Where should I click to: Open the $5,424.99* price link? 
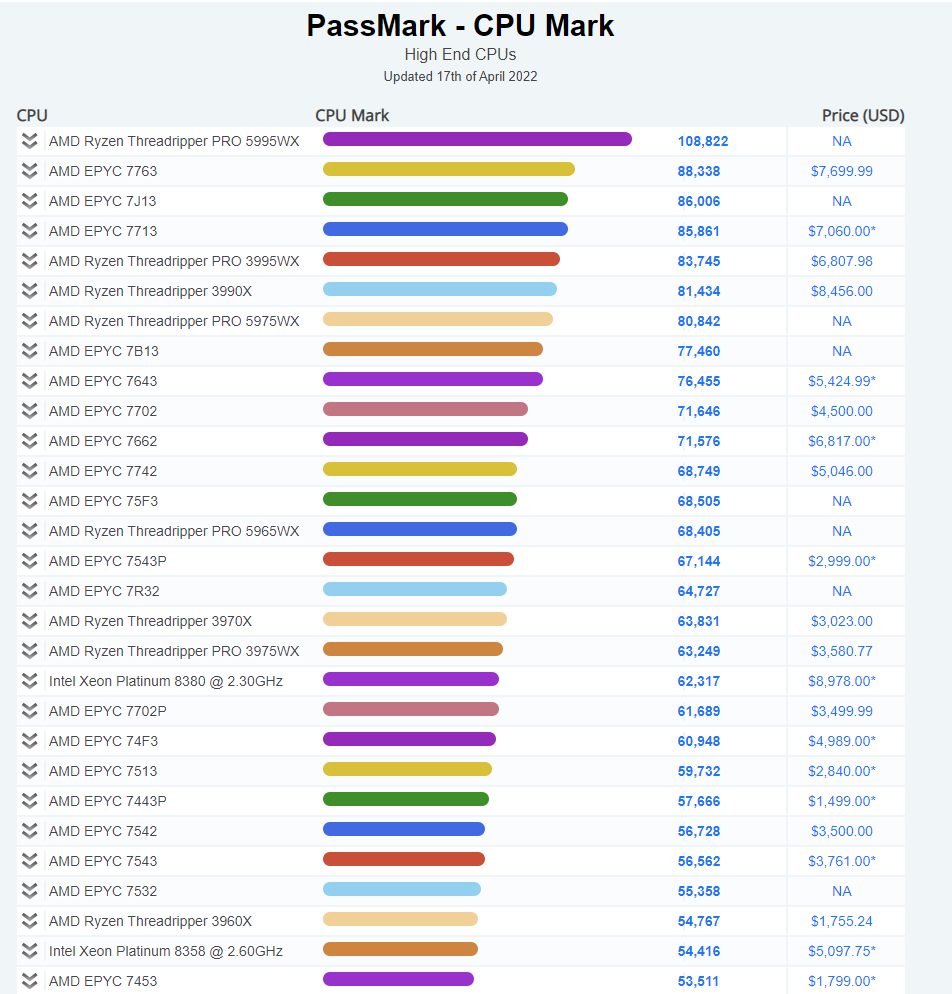point(842,381)
